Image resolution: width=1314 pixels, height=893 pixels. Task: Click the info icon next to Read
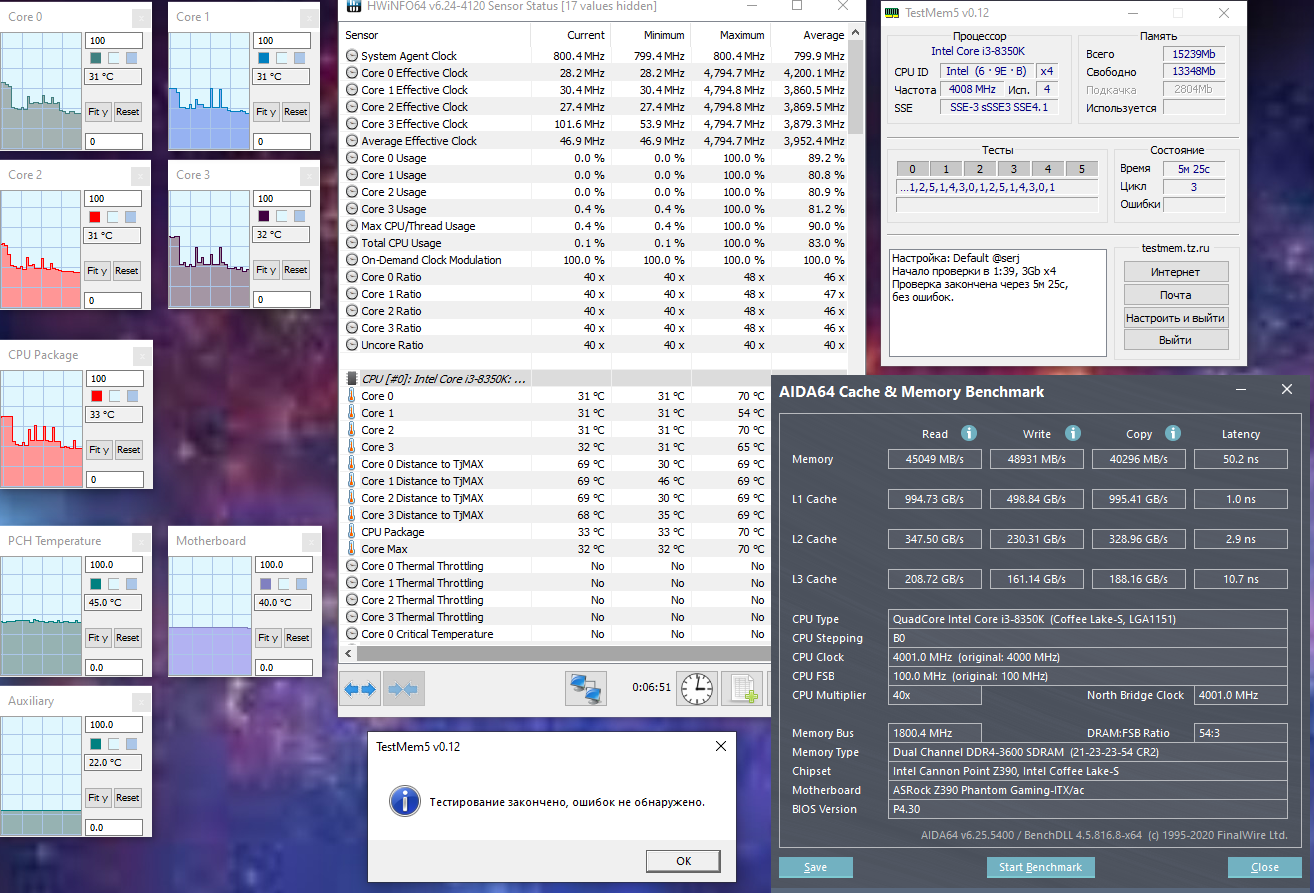click(x=968, y=433)
